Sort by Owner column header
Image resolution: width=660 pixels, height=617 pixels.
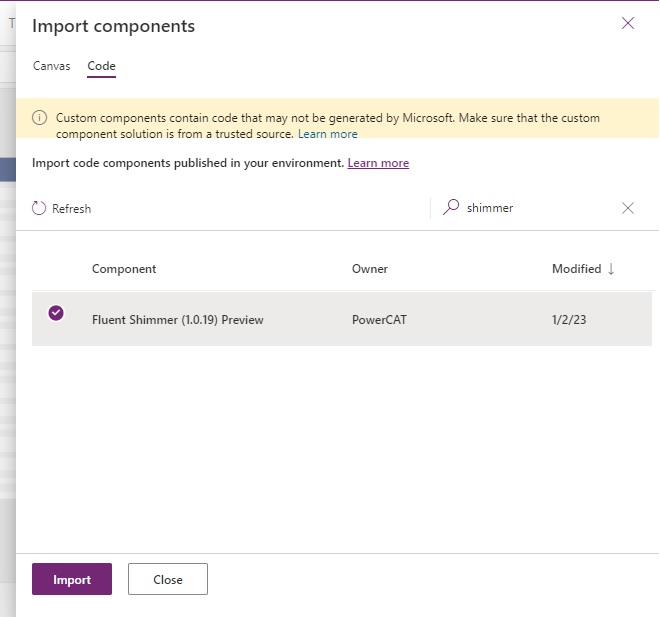click(x=370, y=269)
